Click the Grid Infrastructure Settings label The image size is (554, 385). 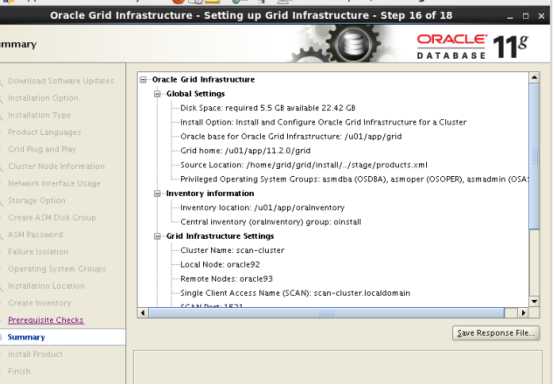tap(220, 236)
